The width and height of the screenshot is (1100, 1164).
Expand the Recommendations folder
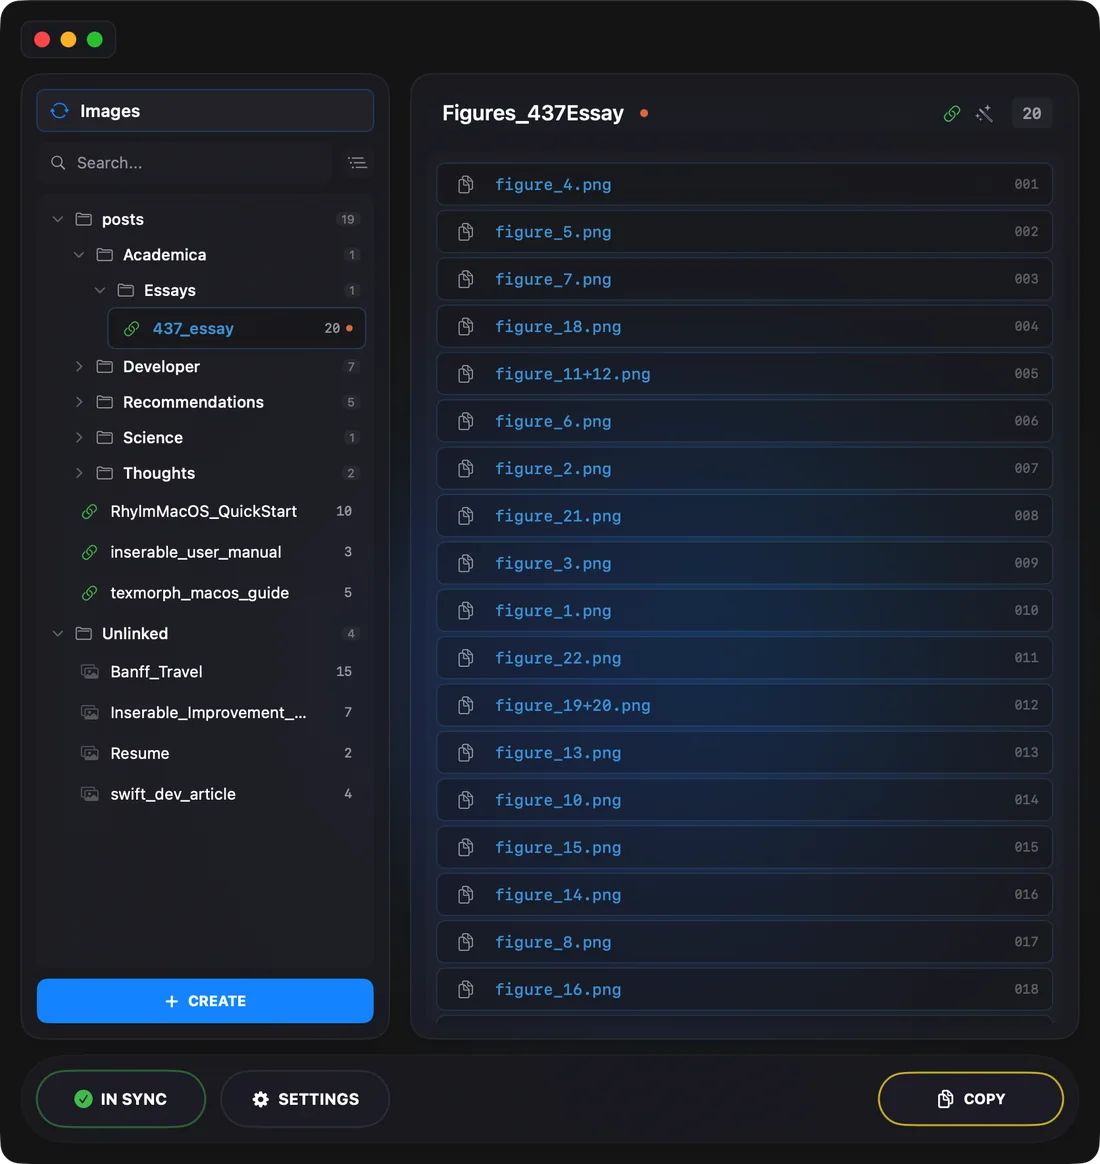coord(79,402)
